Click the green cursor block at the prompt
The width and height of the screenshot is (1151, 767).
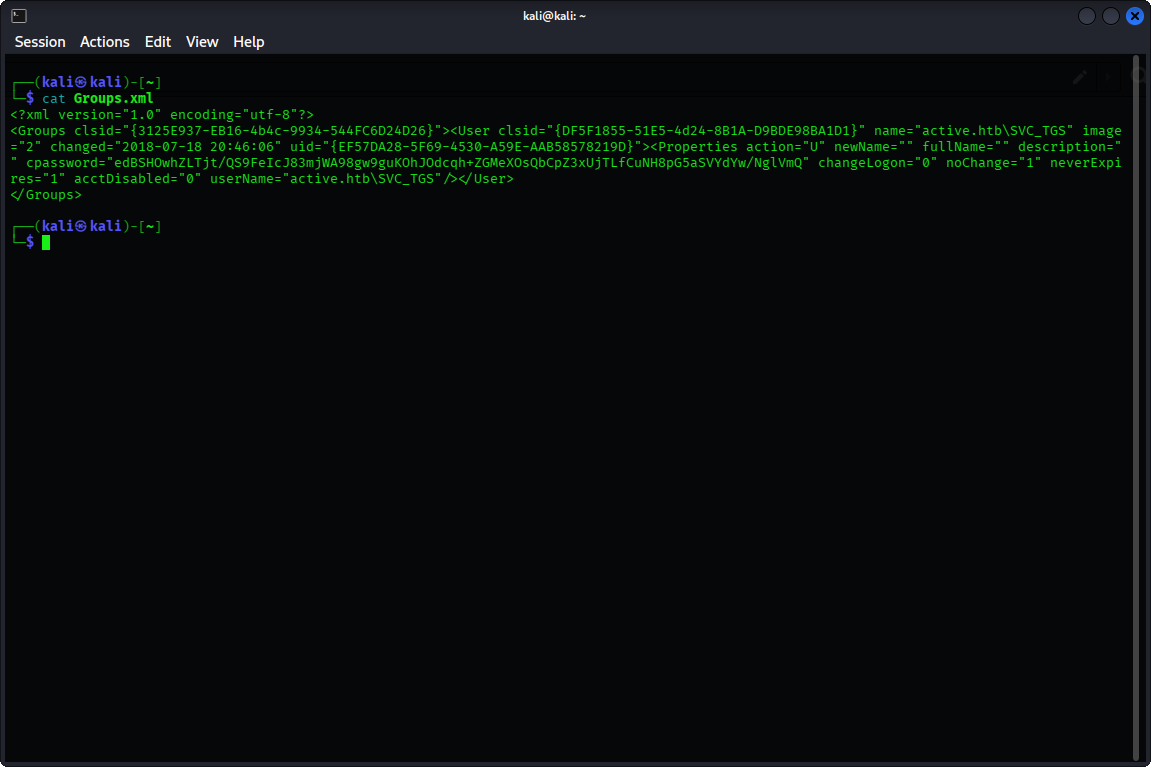(46, 242)
